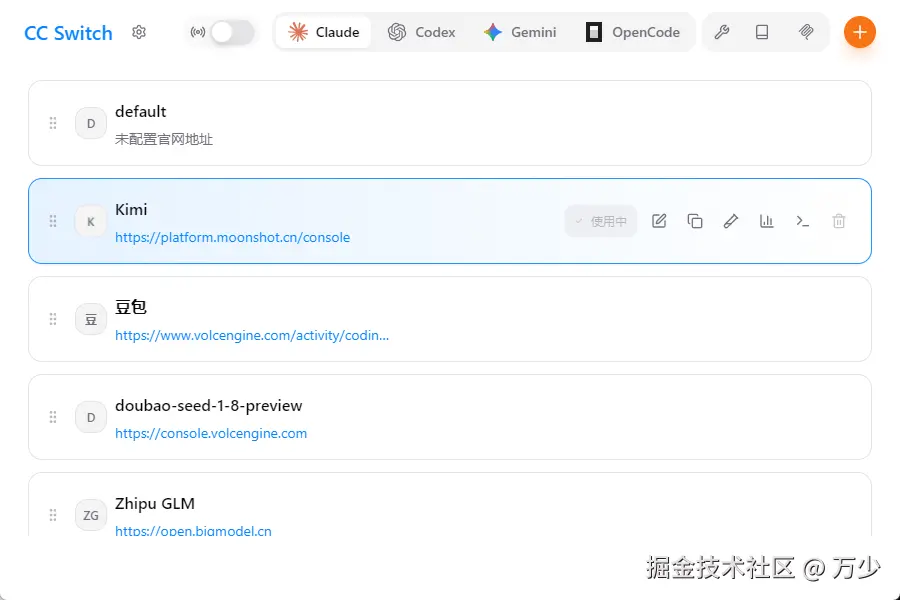Open the console.volcengine.com link

(211, 433)
